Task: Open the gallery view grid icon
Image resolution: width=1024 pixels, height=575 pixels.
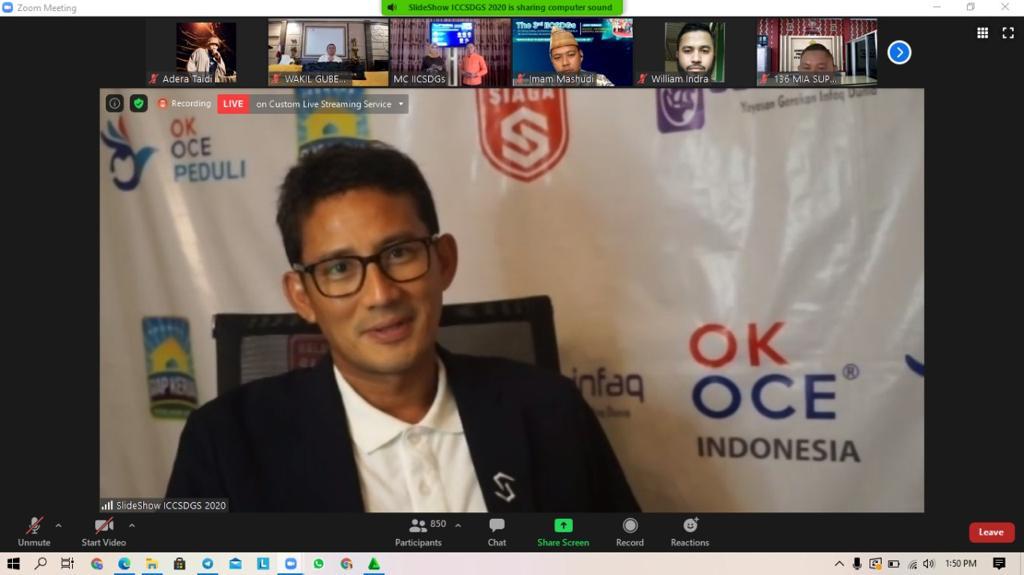Action: point(982,33)
